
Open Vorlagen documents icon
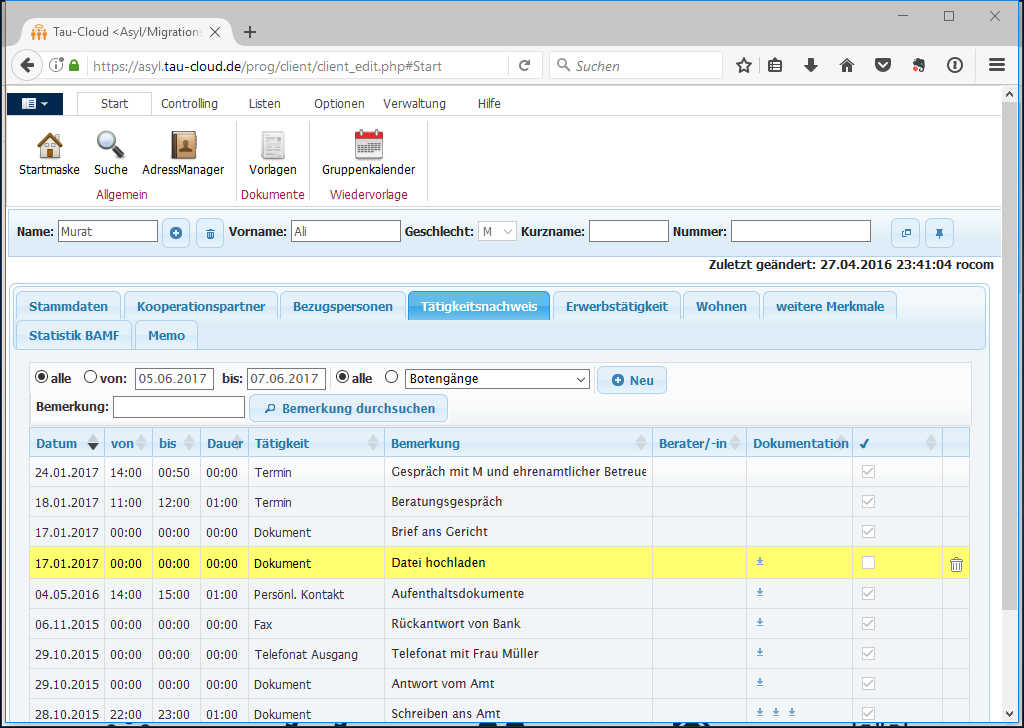coord(272,146)
